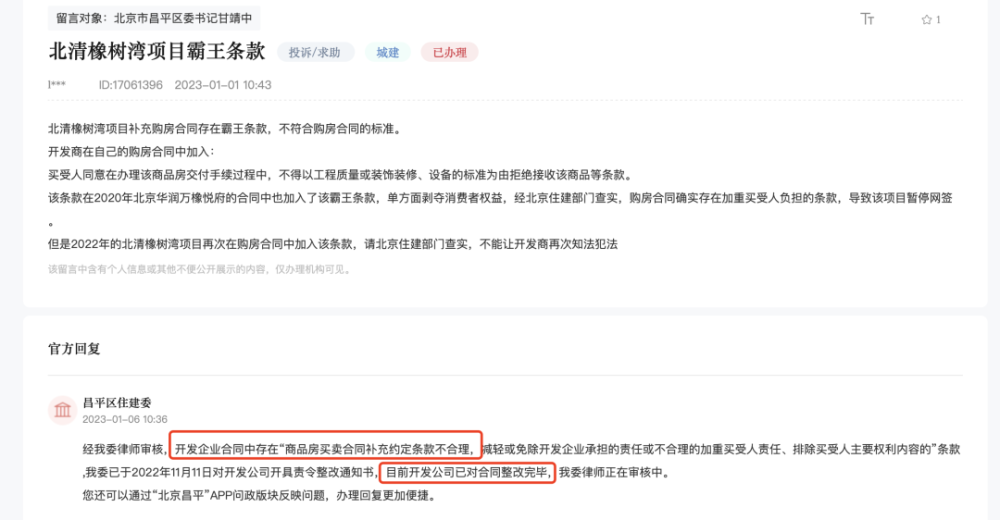Click the star favorite icon

tap(927, 20)
